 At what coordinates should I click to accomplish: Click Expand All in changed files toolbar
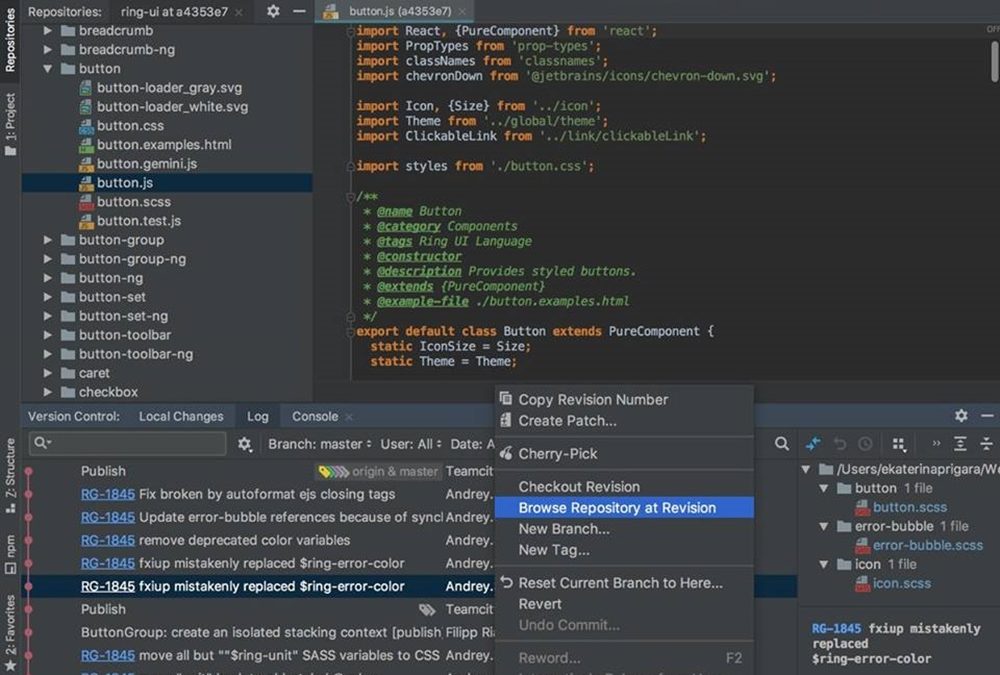click(960, 444)
